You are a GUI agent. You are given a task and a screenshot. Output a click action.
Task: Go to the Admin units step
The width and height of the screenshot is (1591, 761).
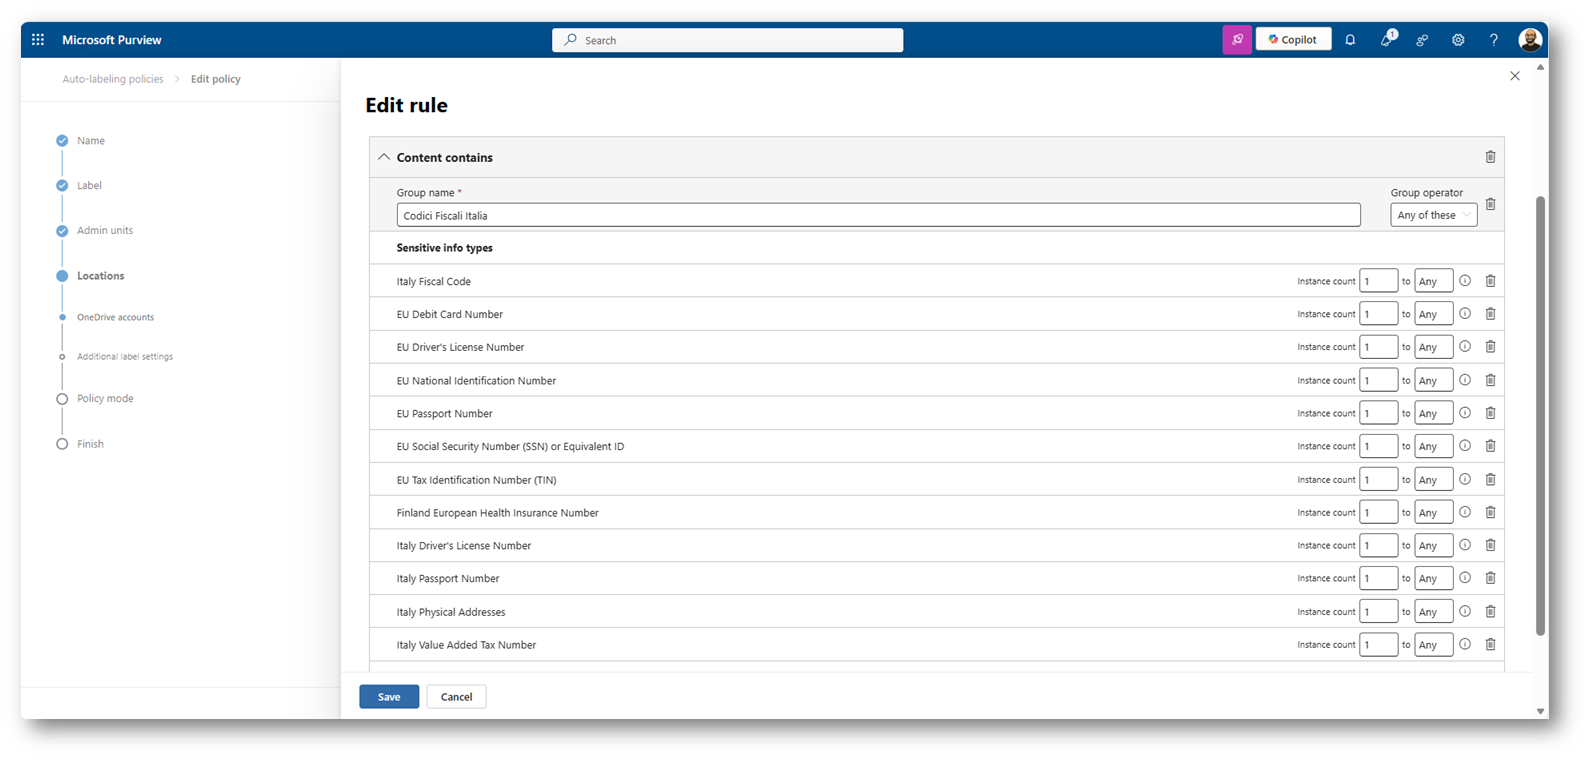105,231
